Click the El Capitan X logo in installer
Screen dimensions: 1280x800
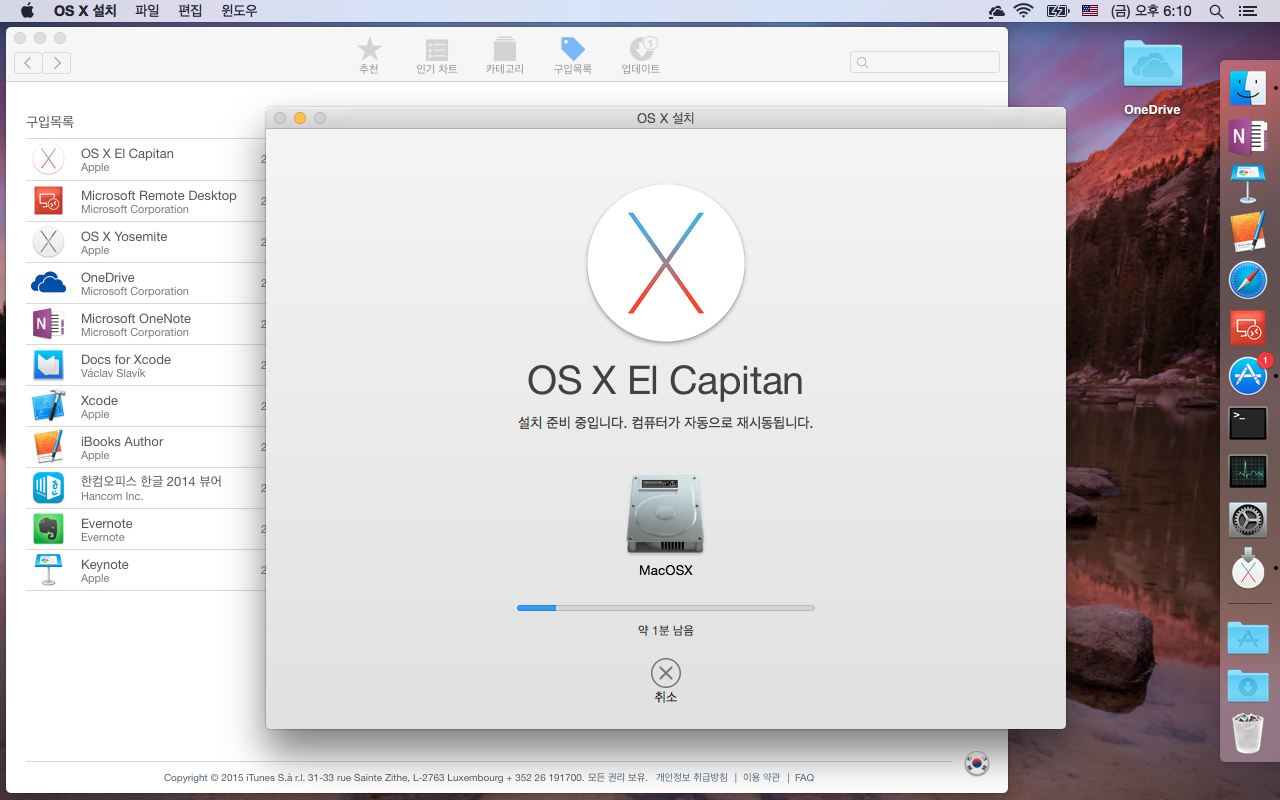pos(666,263)
